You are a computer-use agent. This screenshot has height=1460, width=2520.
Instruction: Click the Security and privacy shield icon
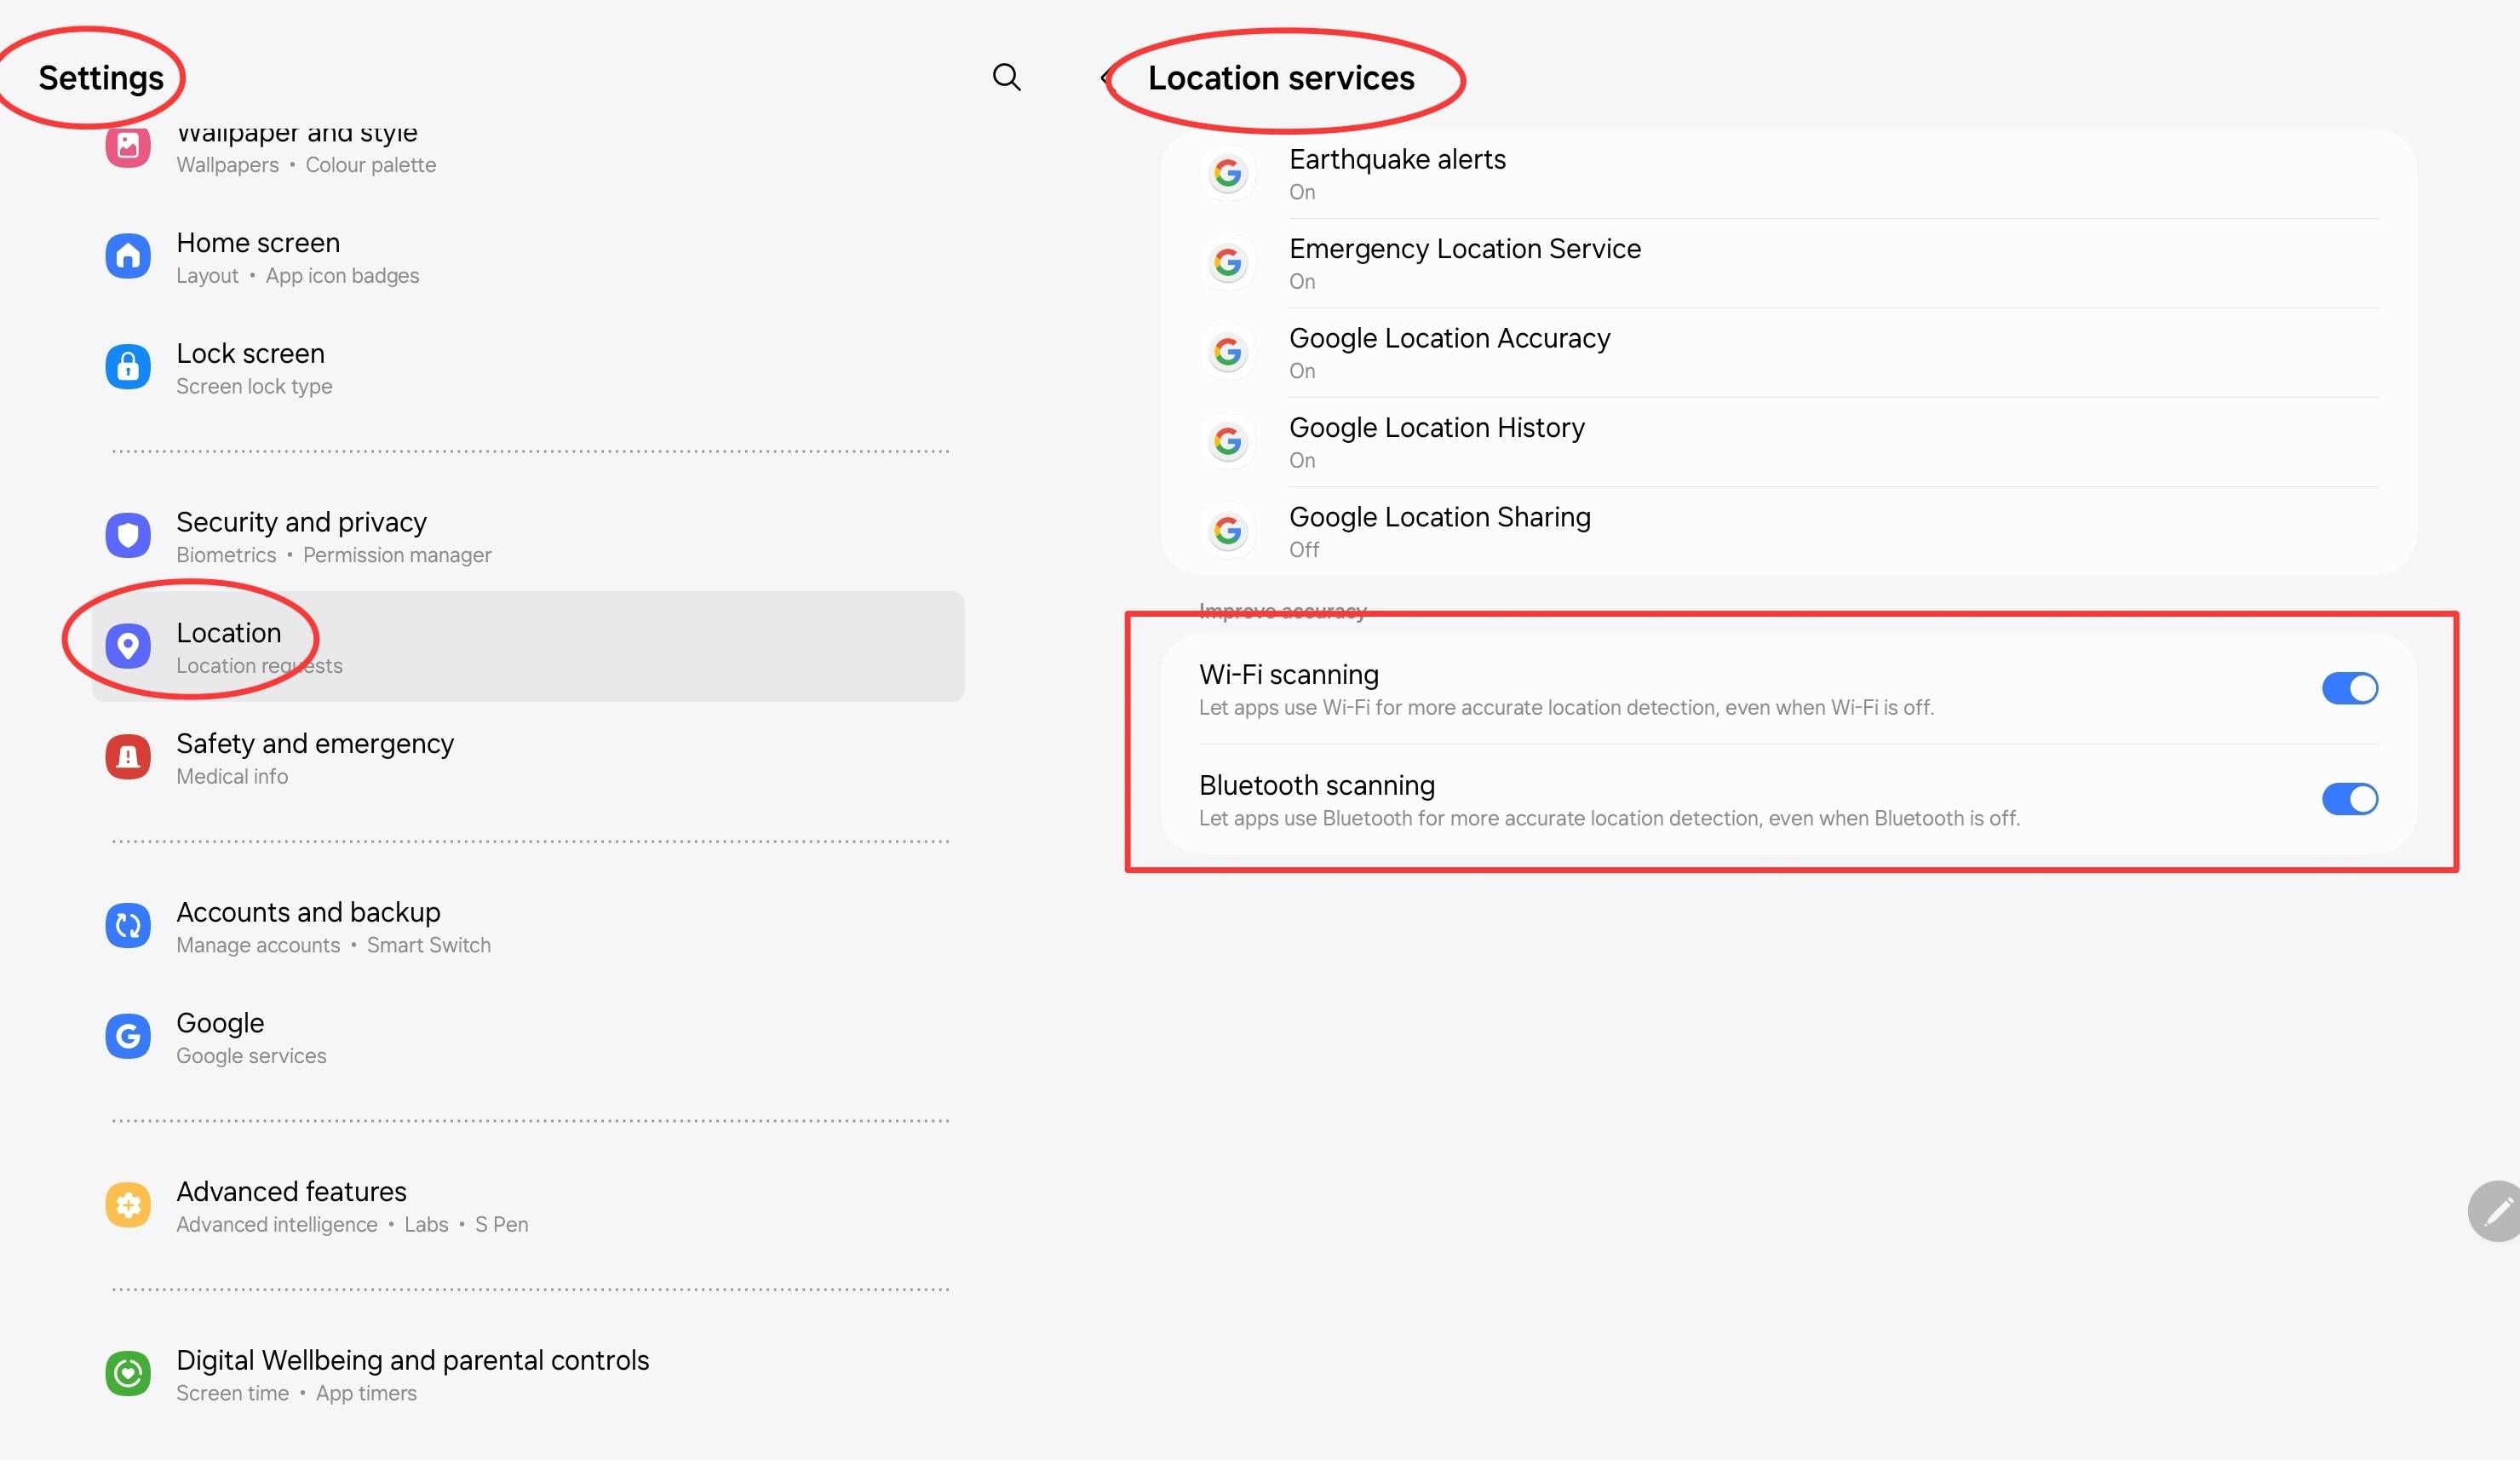[x=128, y=535]
